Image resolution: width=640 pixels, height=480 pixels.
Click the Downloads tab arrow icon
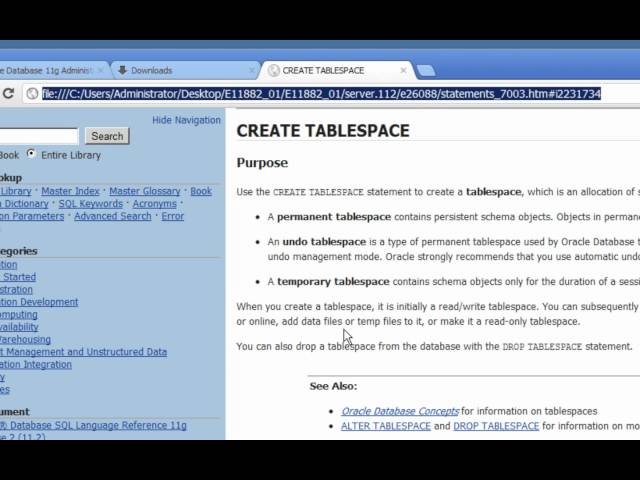click(x=122, y=70)
